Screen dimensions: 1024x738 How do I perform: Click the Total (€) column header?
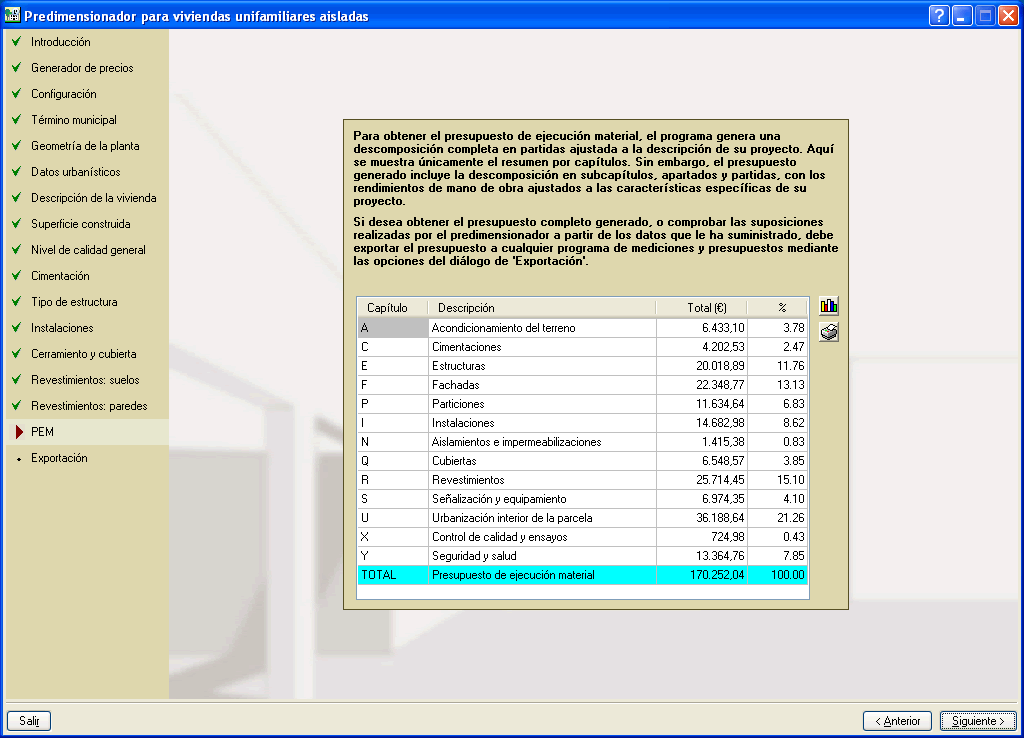click(x=706, y=308)
